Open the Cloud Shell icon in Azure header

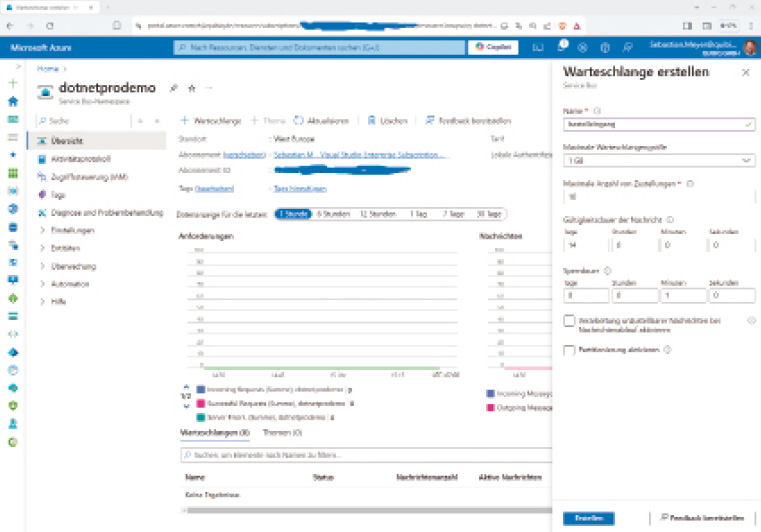coord(538,48)
